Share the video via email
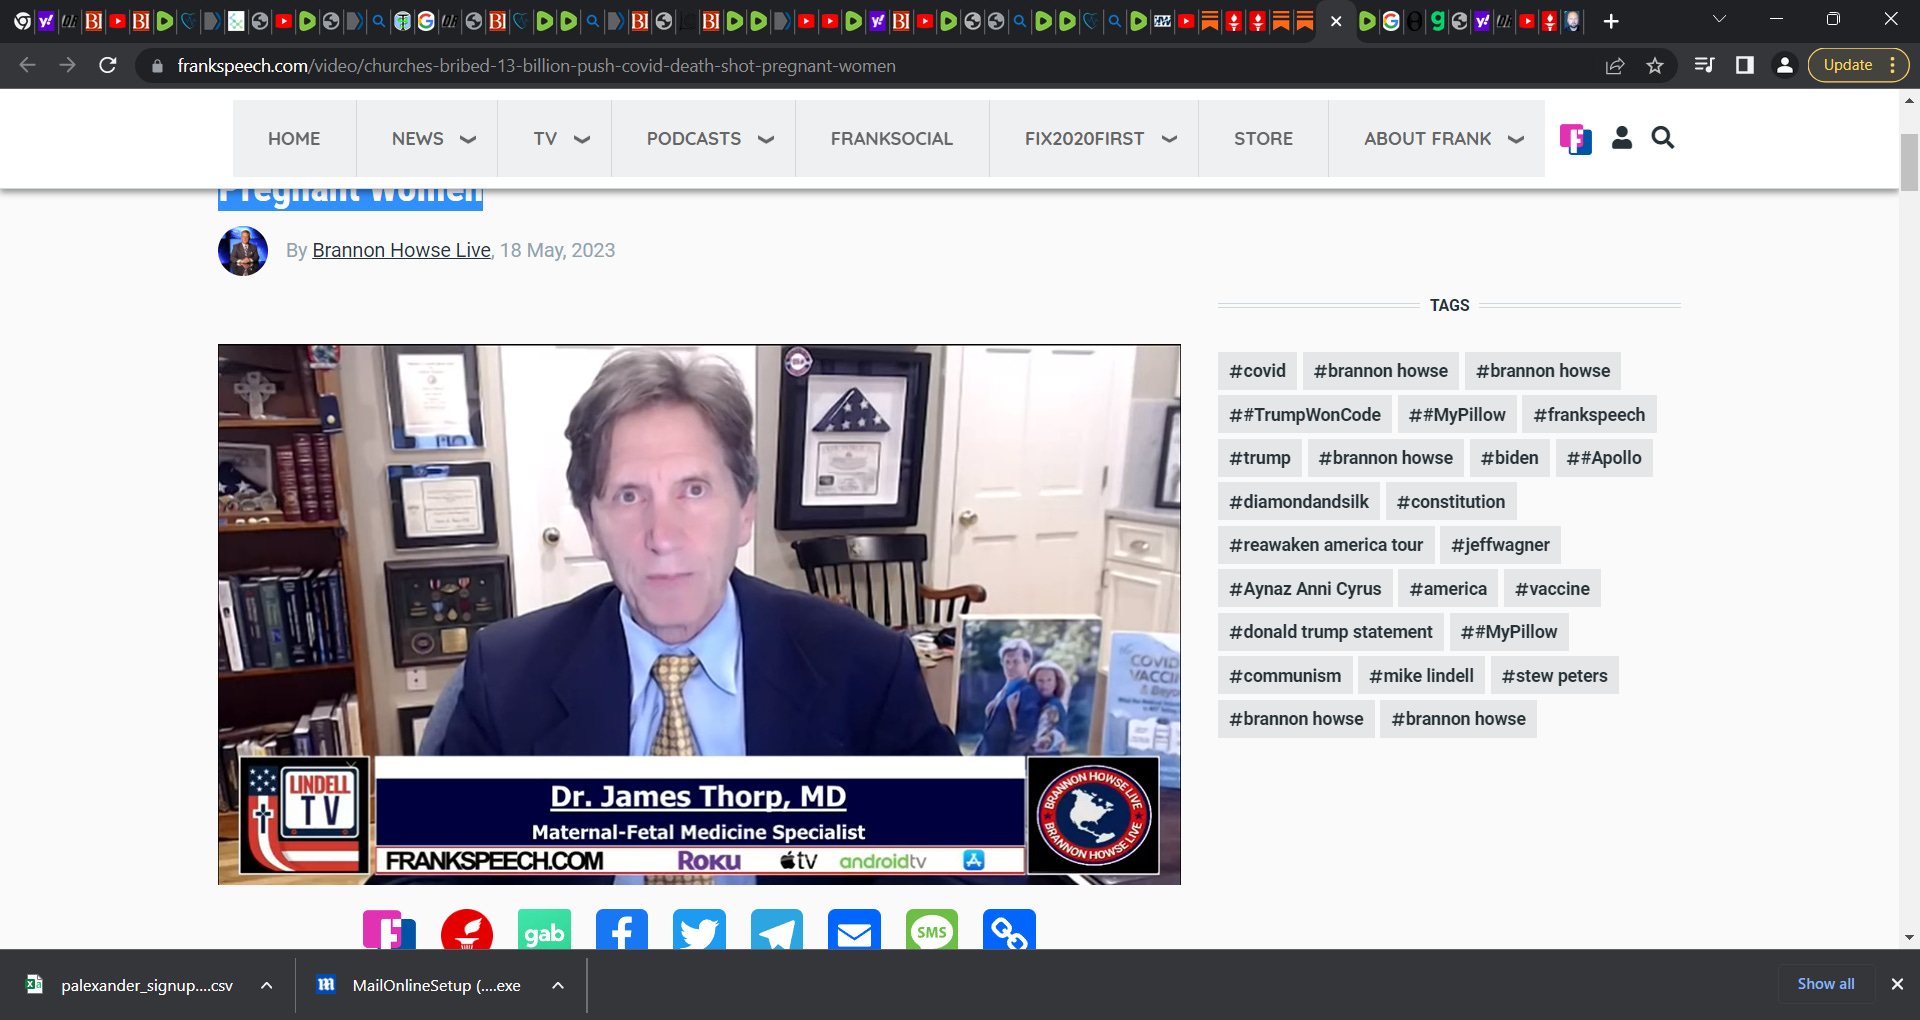The width and height of the screenshot is (1920, 1020). (x=853, y=934)
